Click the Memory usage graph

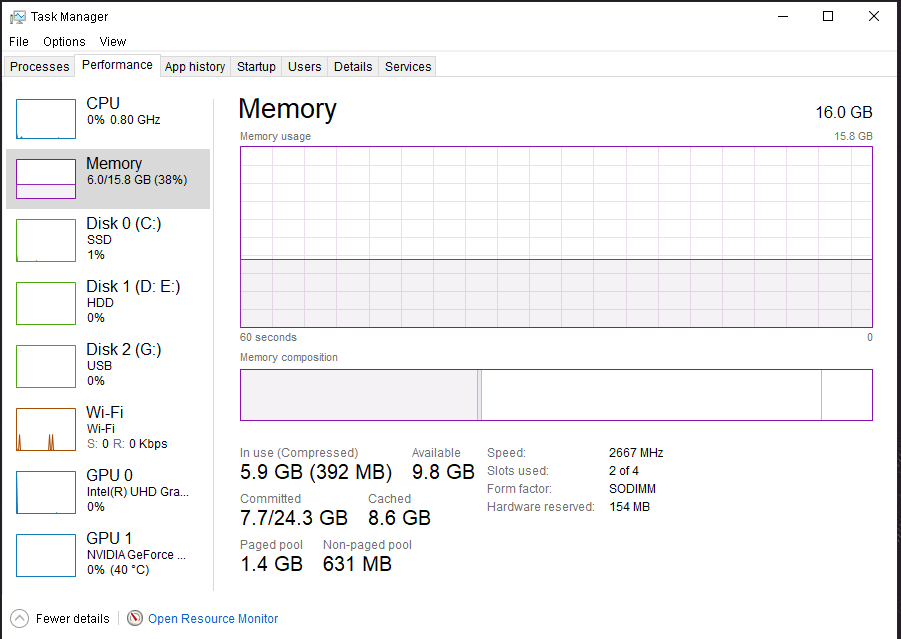[556, 237]
